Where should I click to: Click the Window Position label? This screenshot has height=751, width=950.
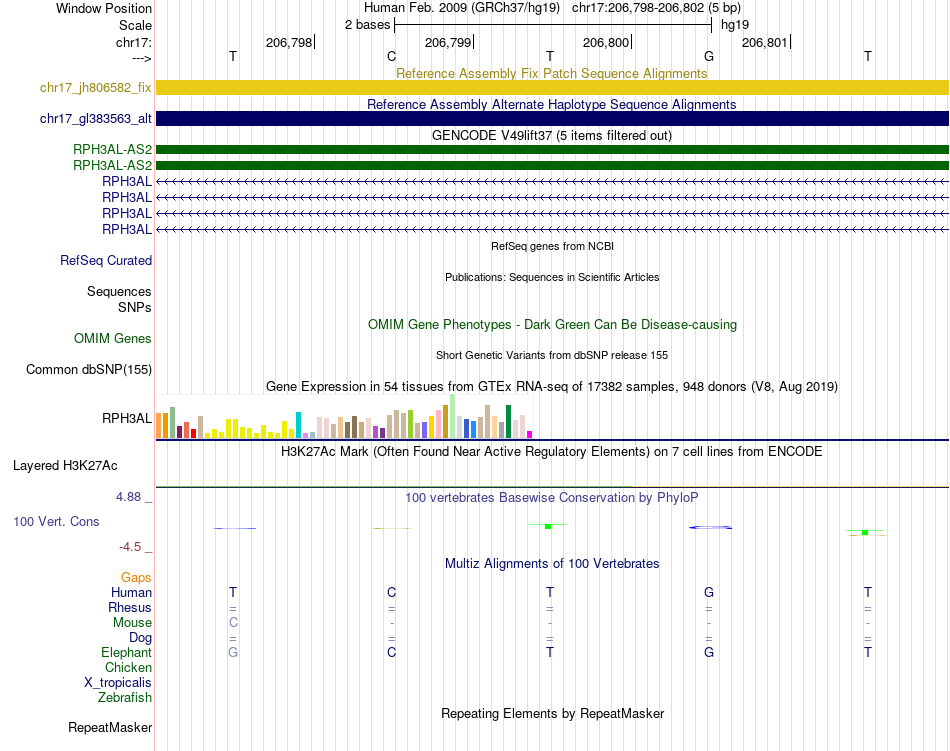pos(104,8)
